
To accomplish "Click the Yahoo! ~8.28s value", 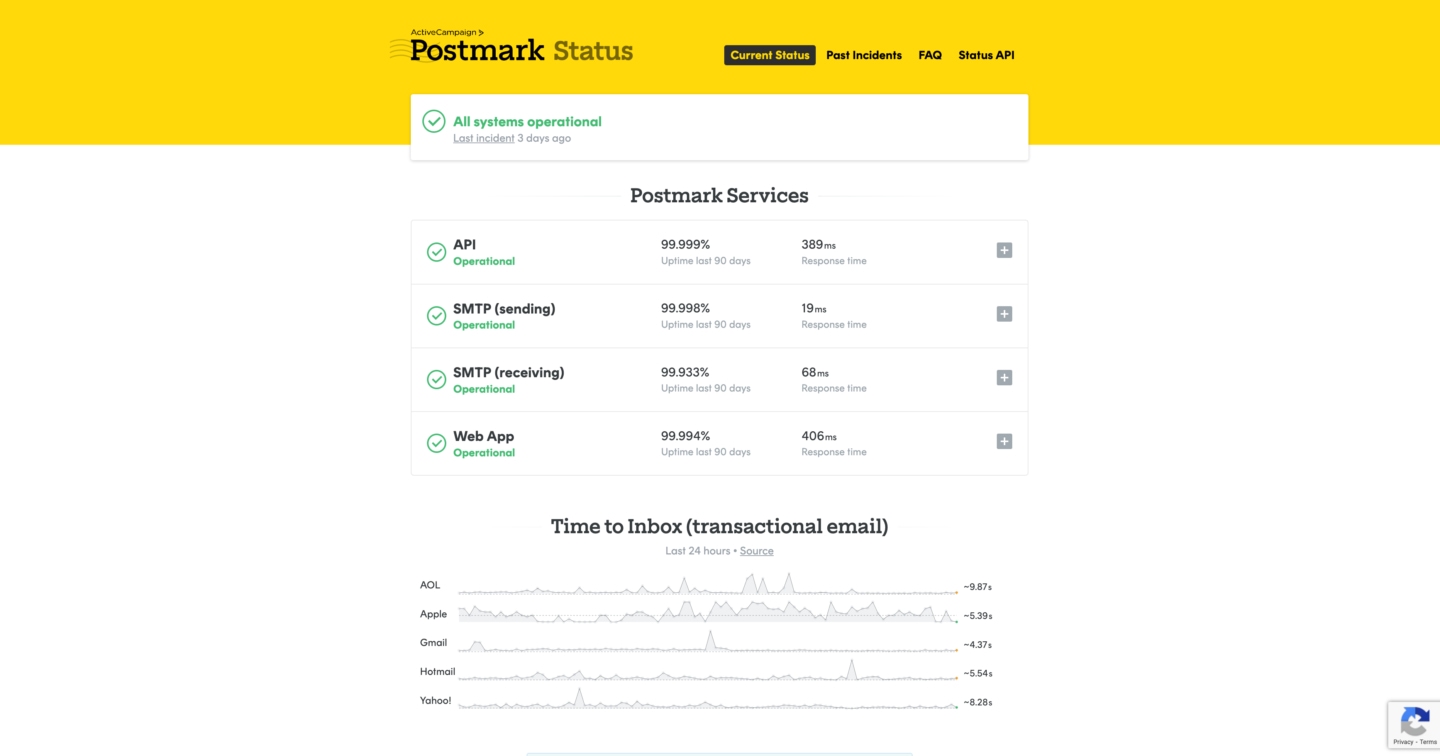I will 978,702.
